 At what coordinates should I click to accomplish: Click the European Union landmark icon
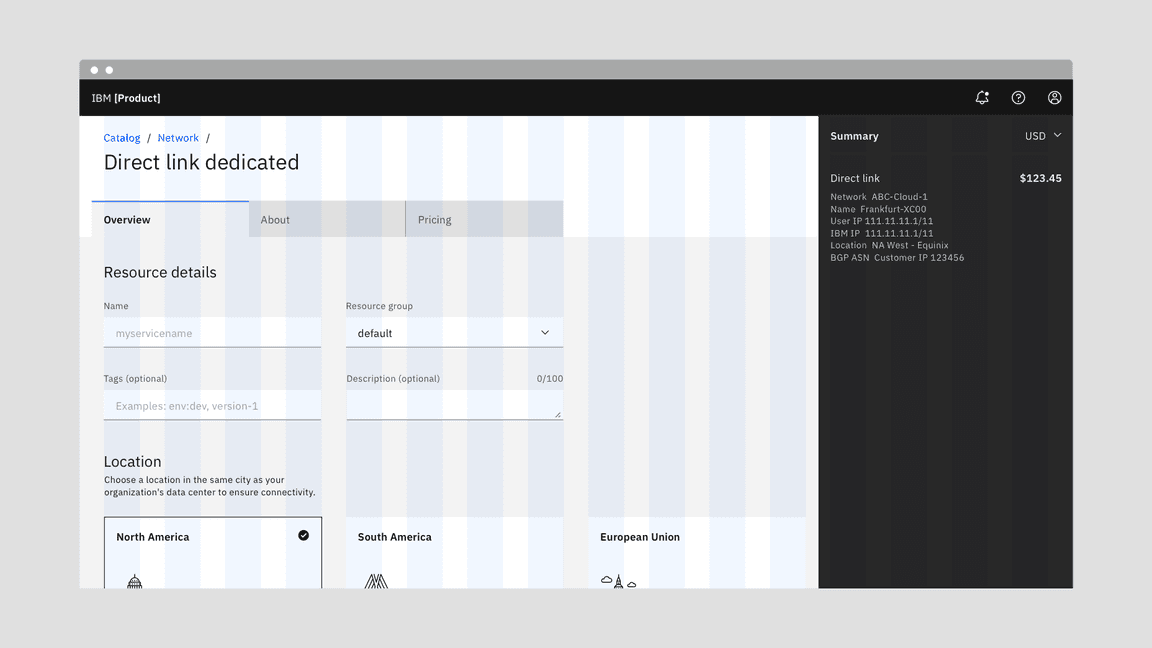click(x=618, y=581)
